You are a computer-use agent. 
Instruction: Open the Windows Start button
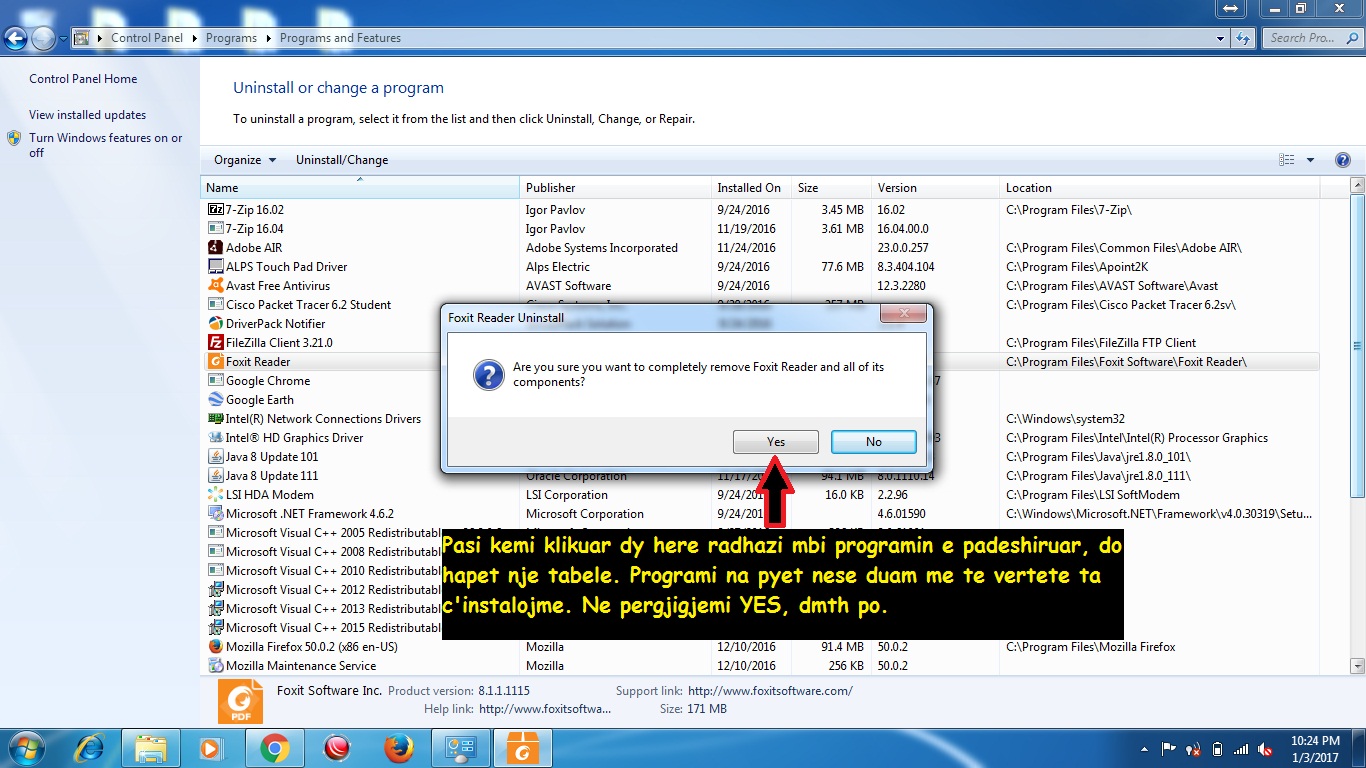[25, 748]
